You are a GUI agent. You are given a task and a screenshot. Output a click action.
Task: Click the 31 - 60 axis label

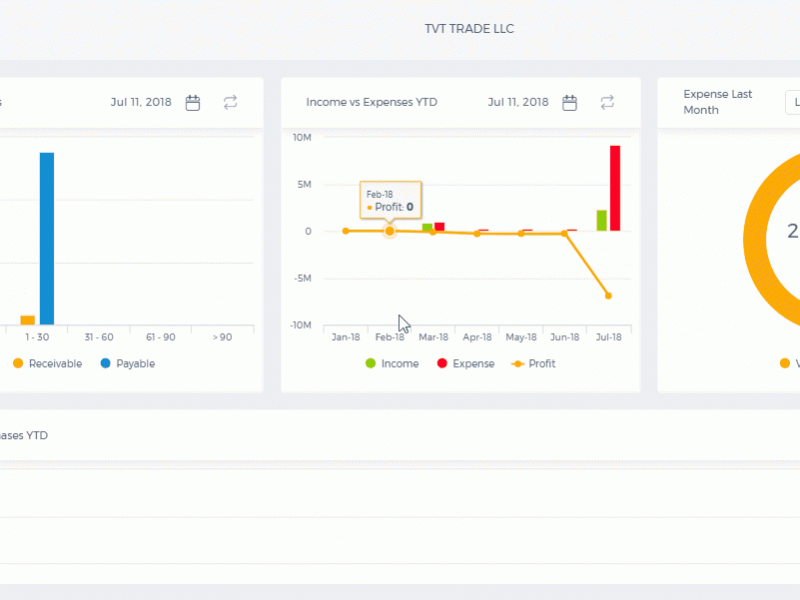point(99,337)
